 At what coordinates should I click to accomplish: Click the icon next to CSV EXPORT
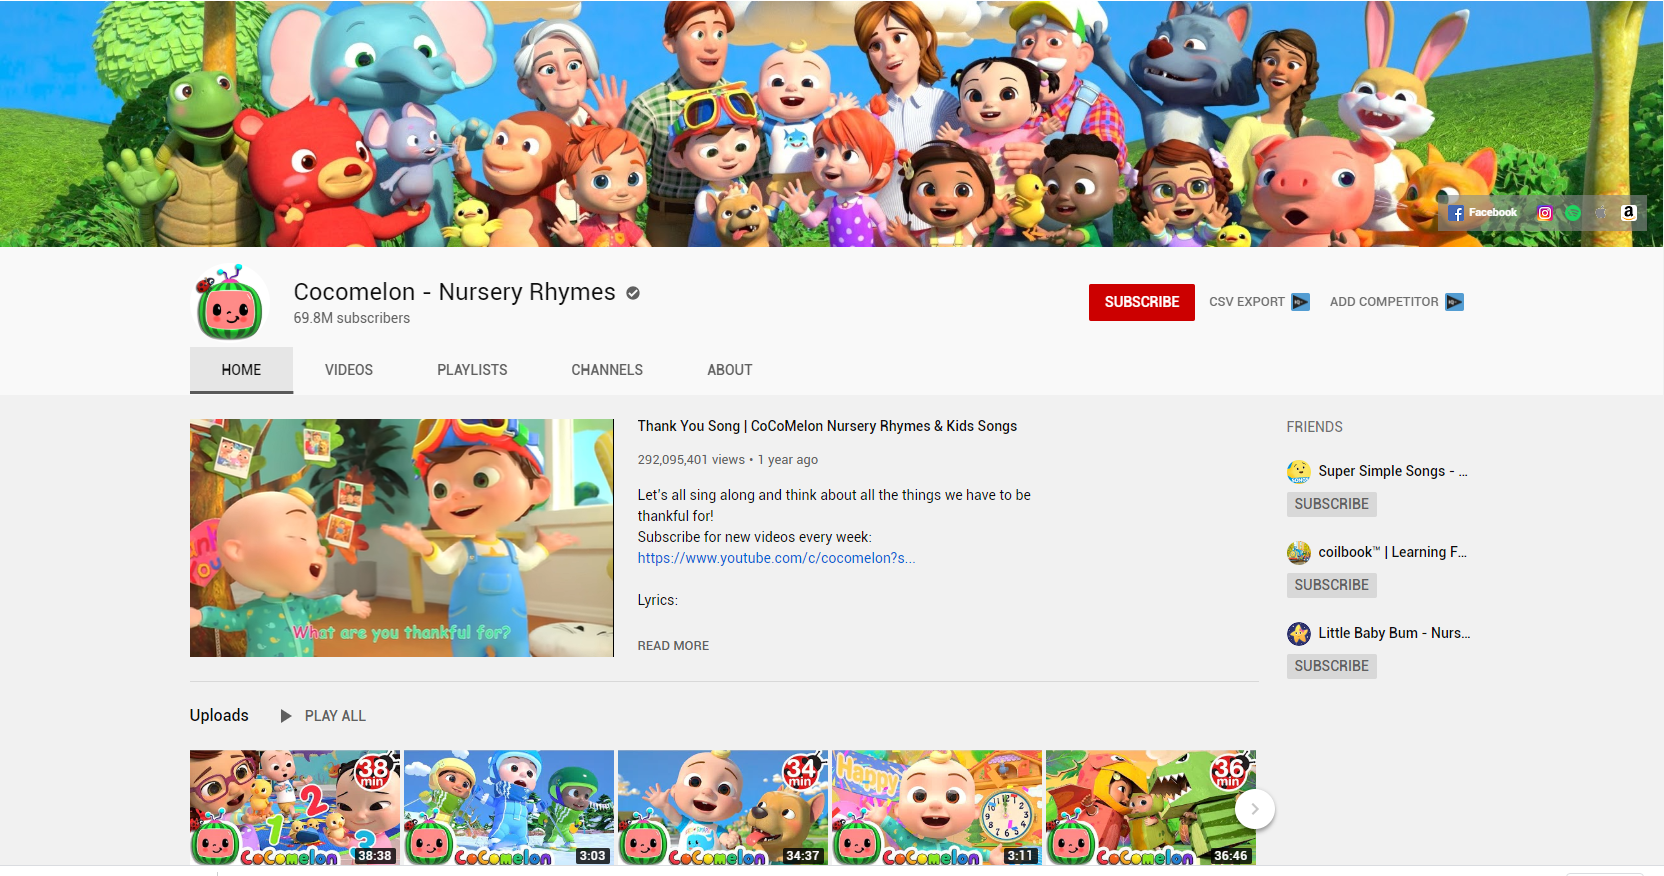pos(1300,302)
